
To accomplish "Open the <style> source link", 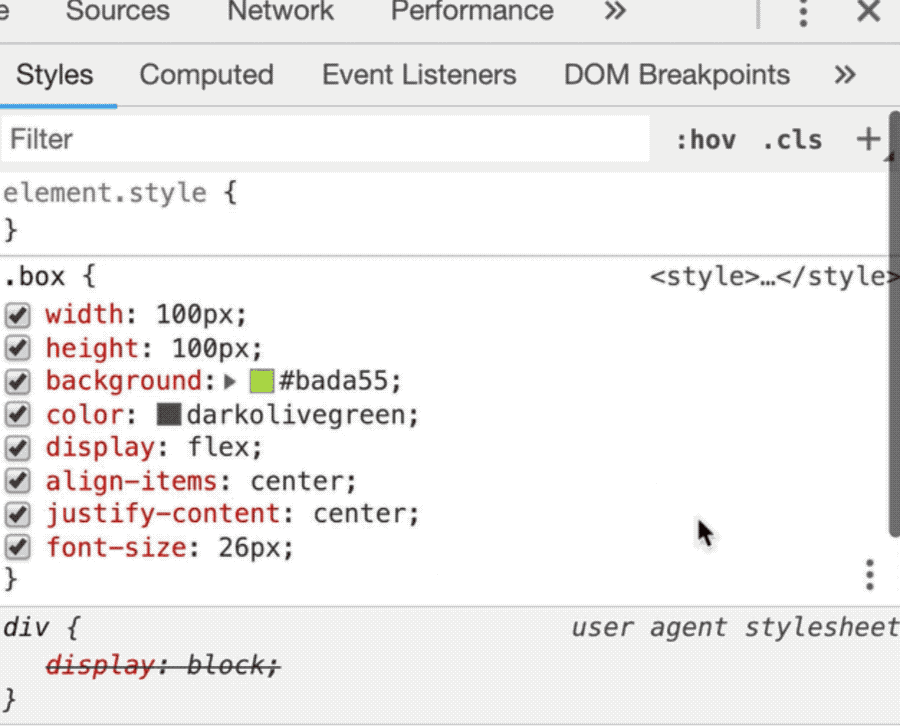I will tap(768, 277).
